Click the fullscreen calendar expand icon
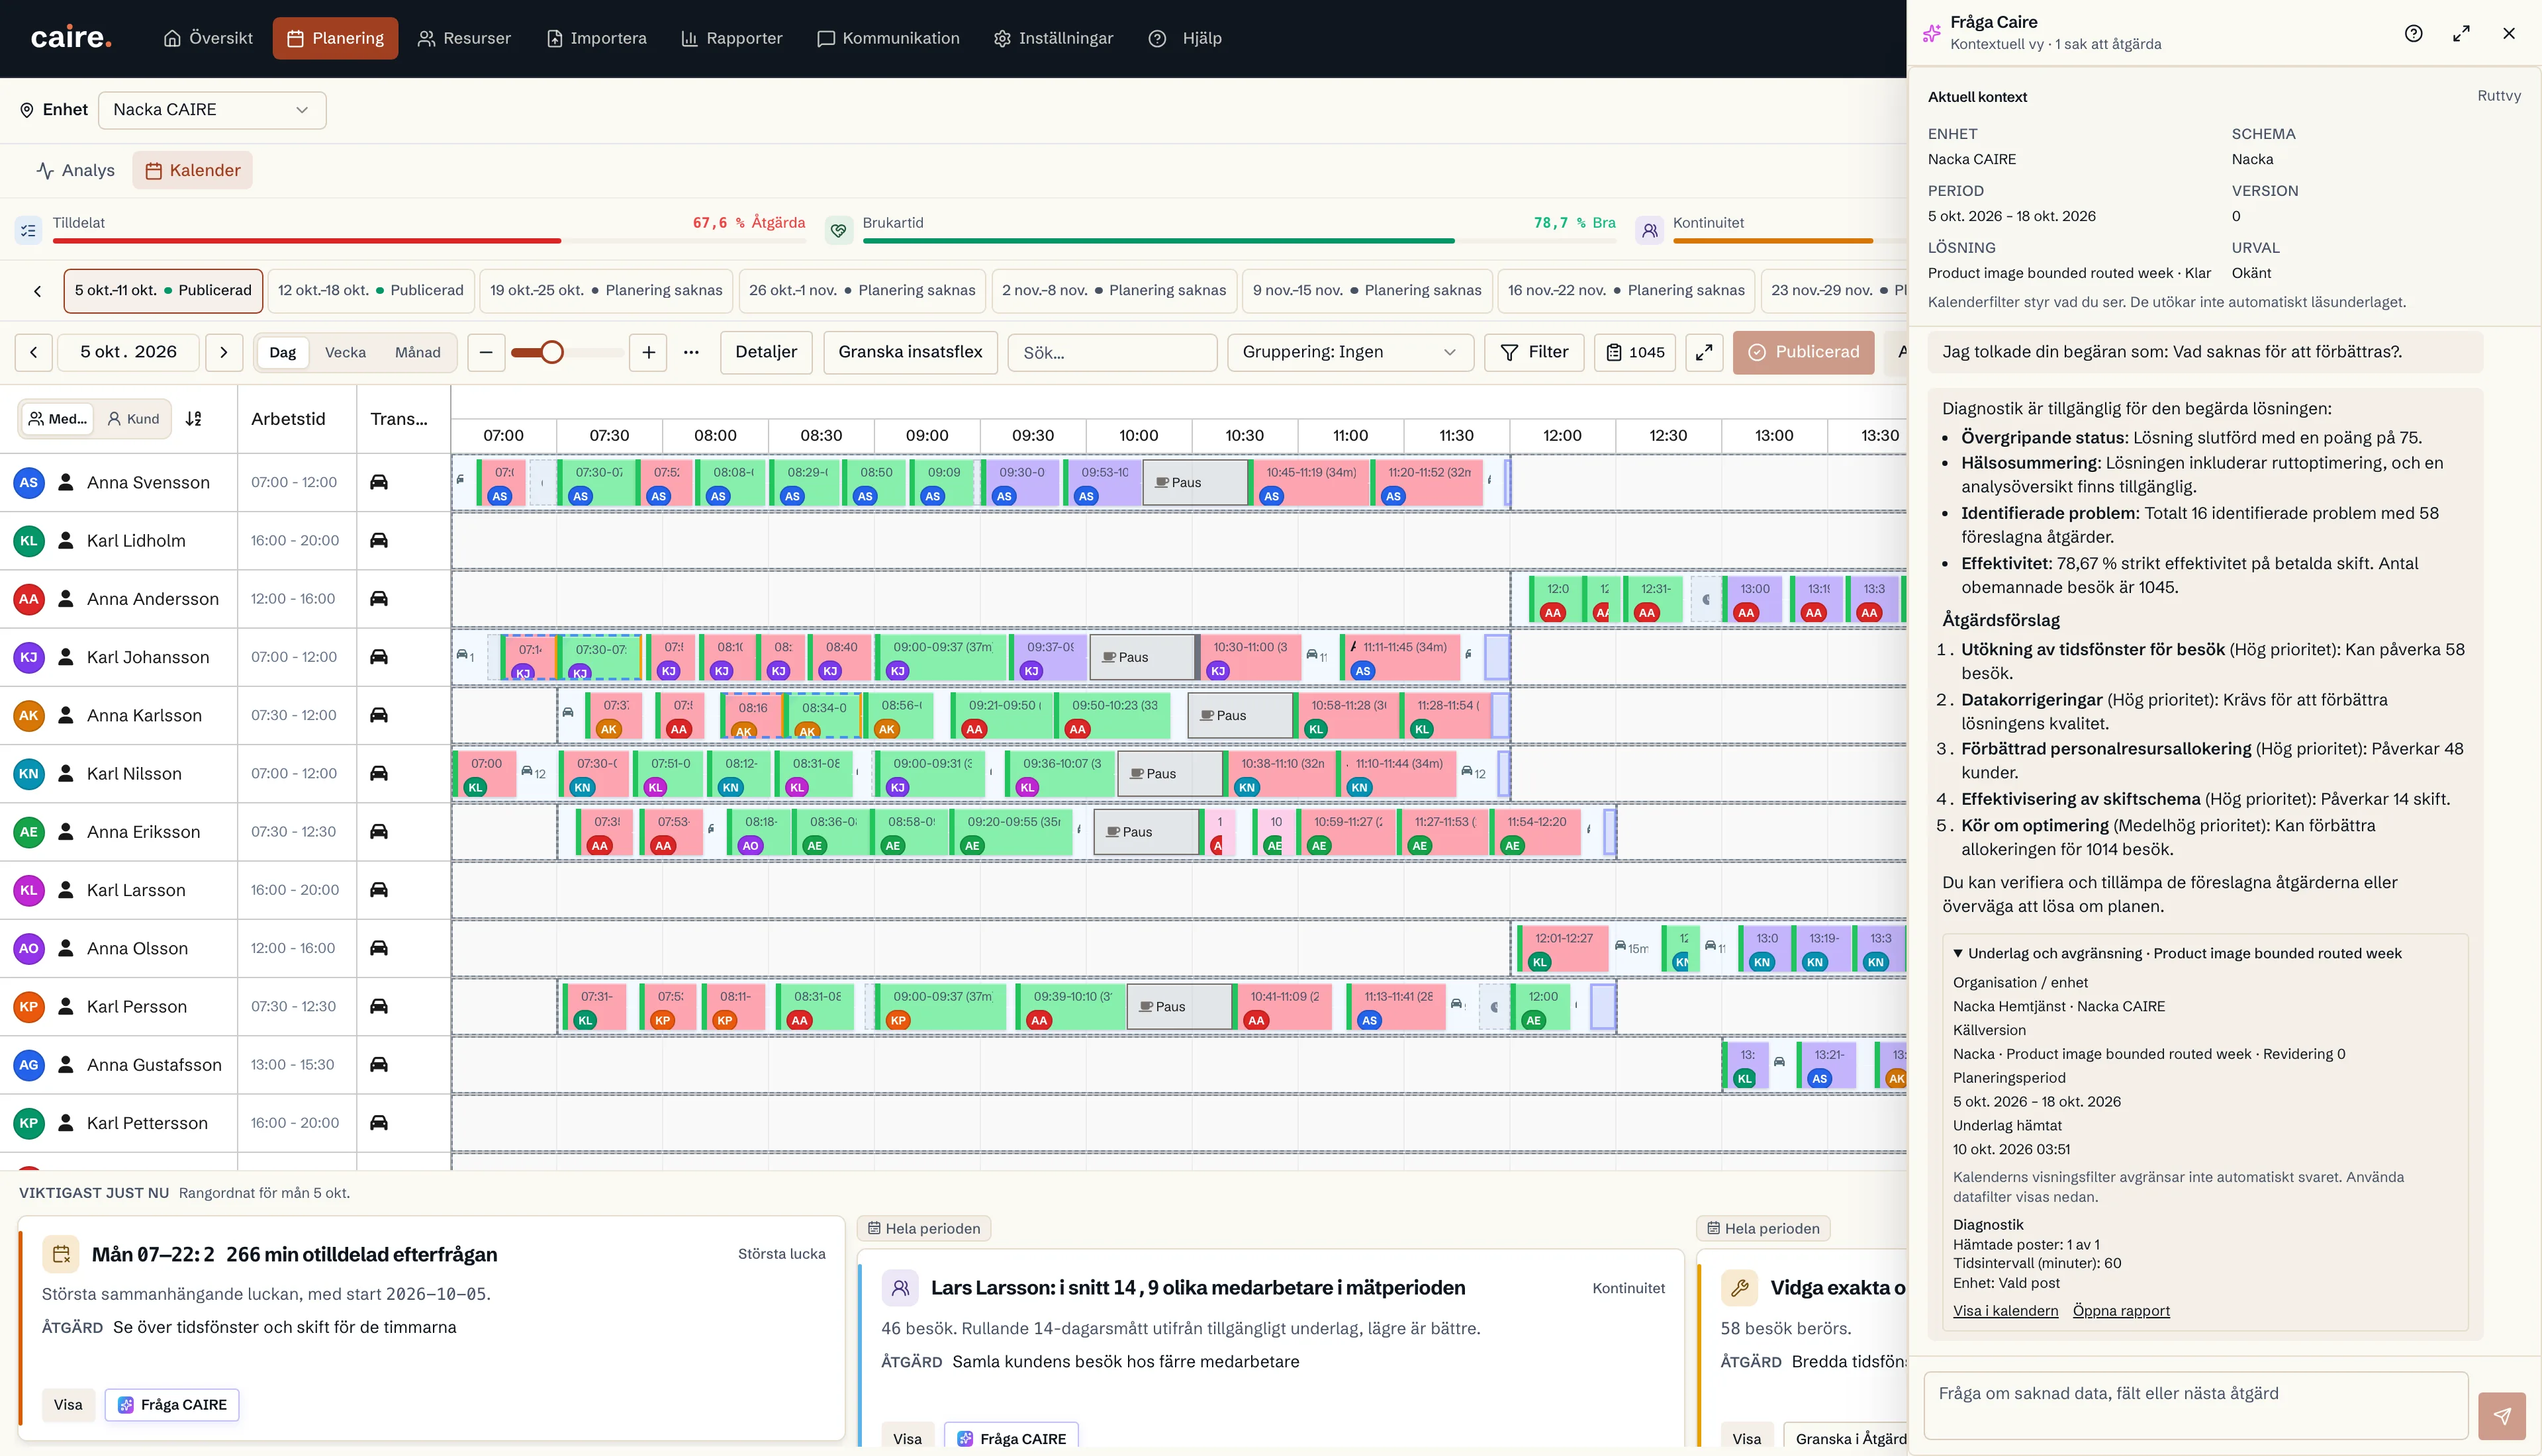This screenshot has width=2542, height=1456. pos(1704,352)
